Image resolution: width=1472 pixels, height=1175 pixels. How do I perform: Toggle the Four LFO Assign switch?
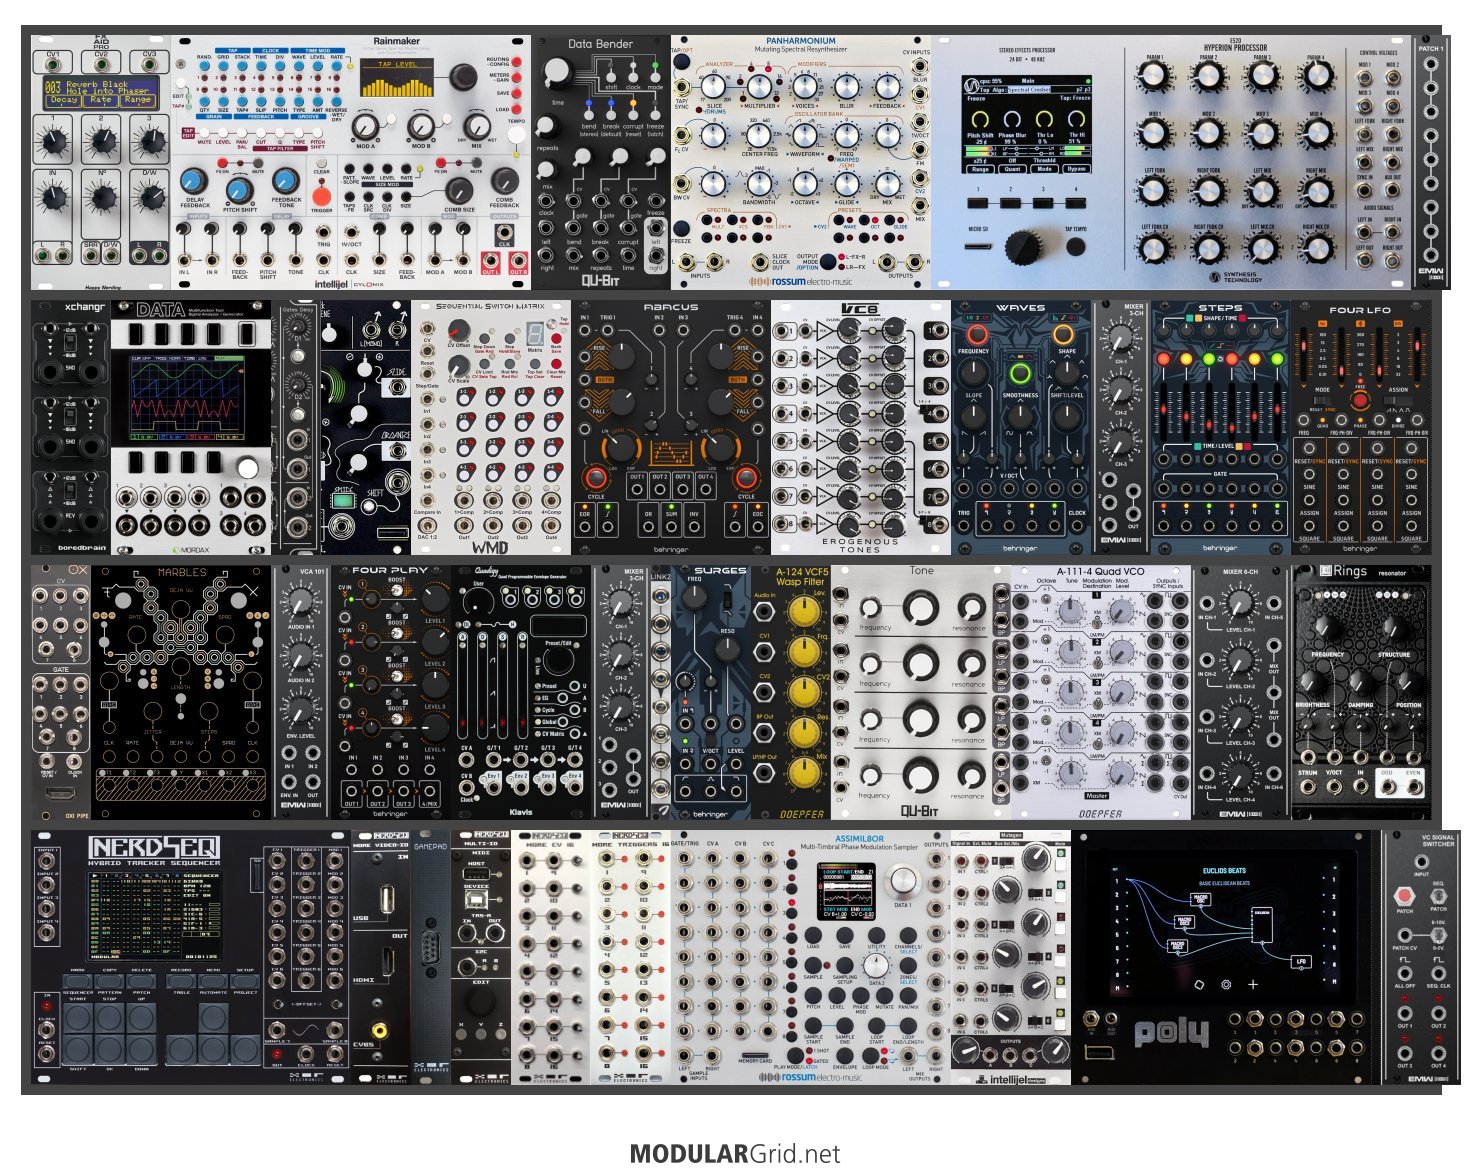click(x=1399, y=402)
